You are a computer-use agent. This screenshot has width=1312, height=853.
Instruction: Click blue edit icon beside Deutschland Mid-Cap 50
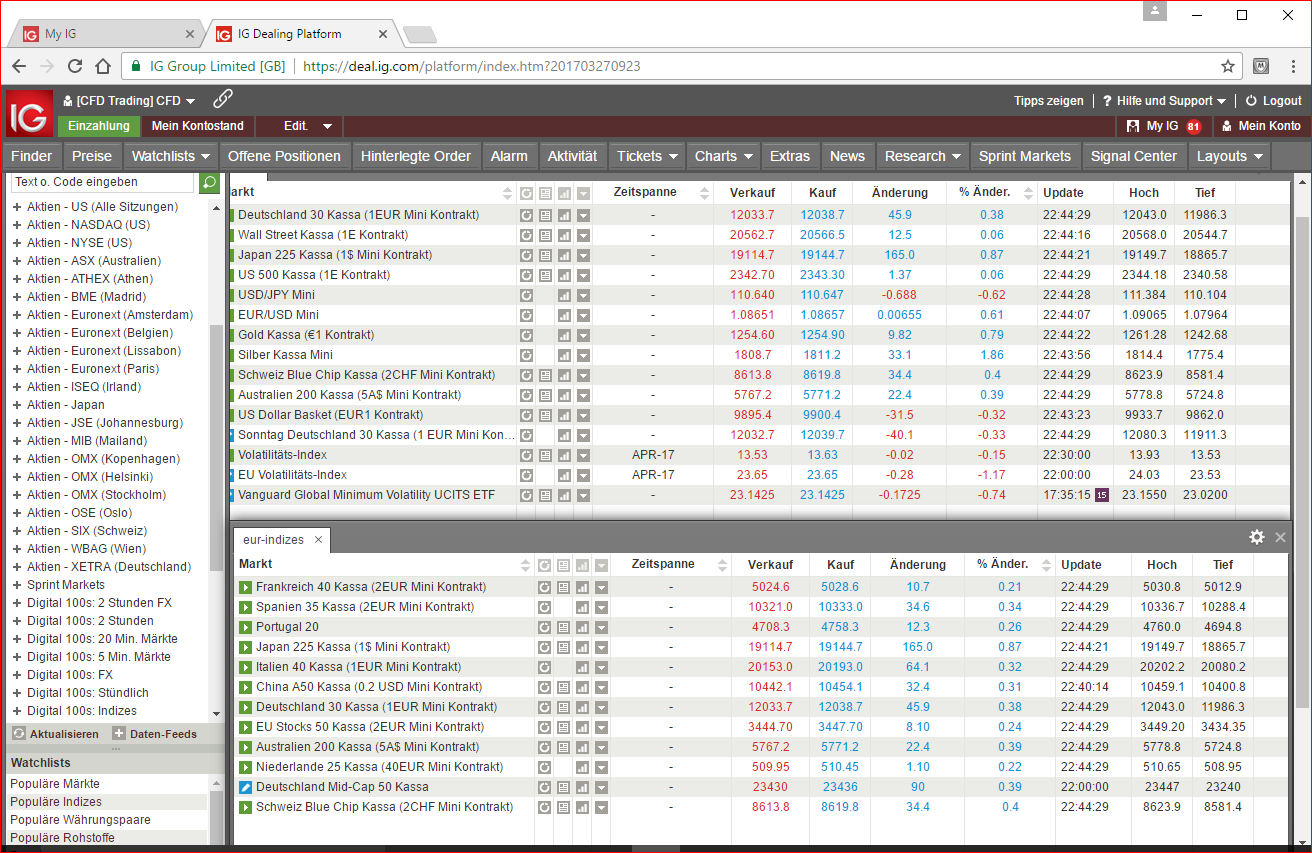246,787
